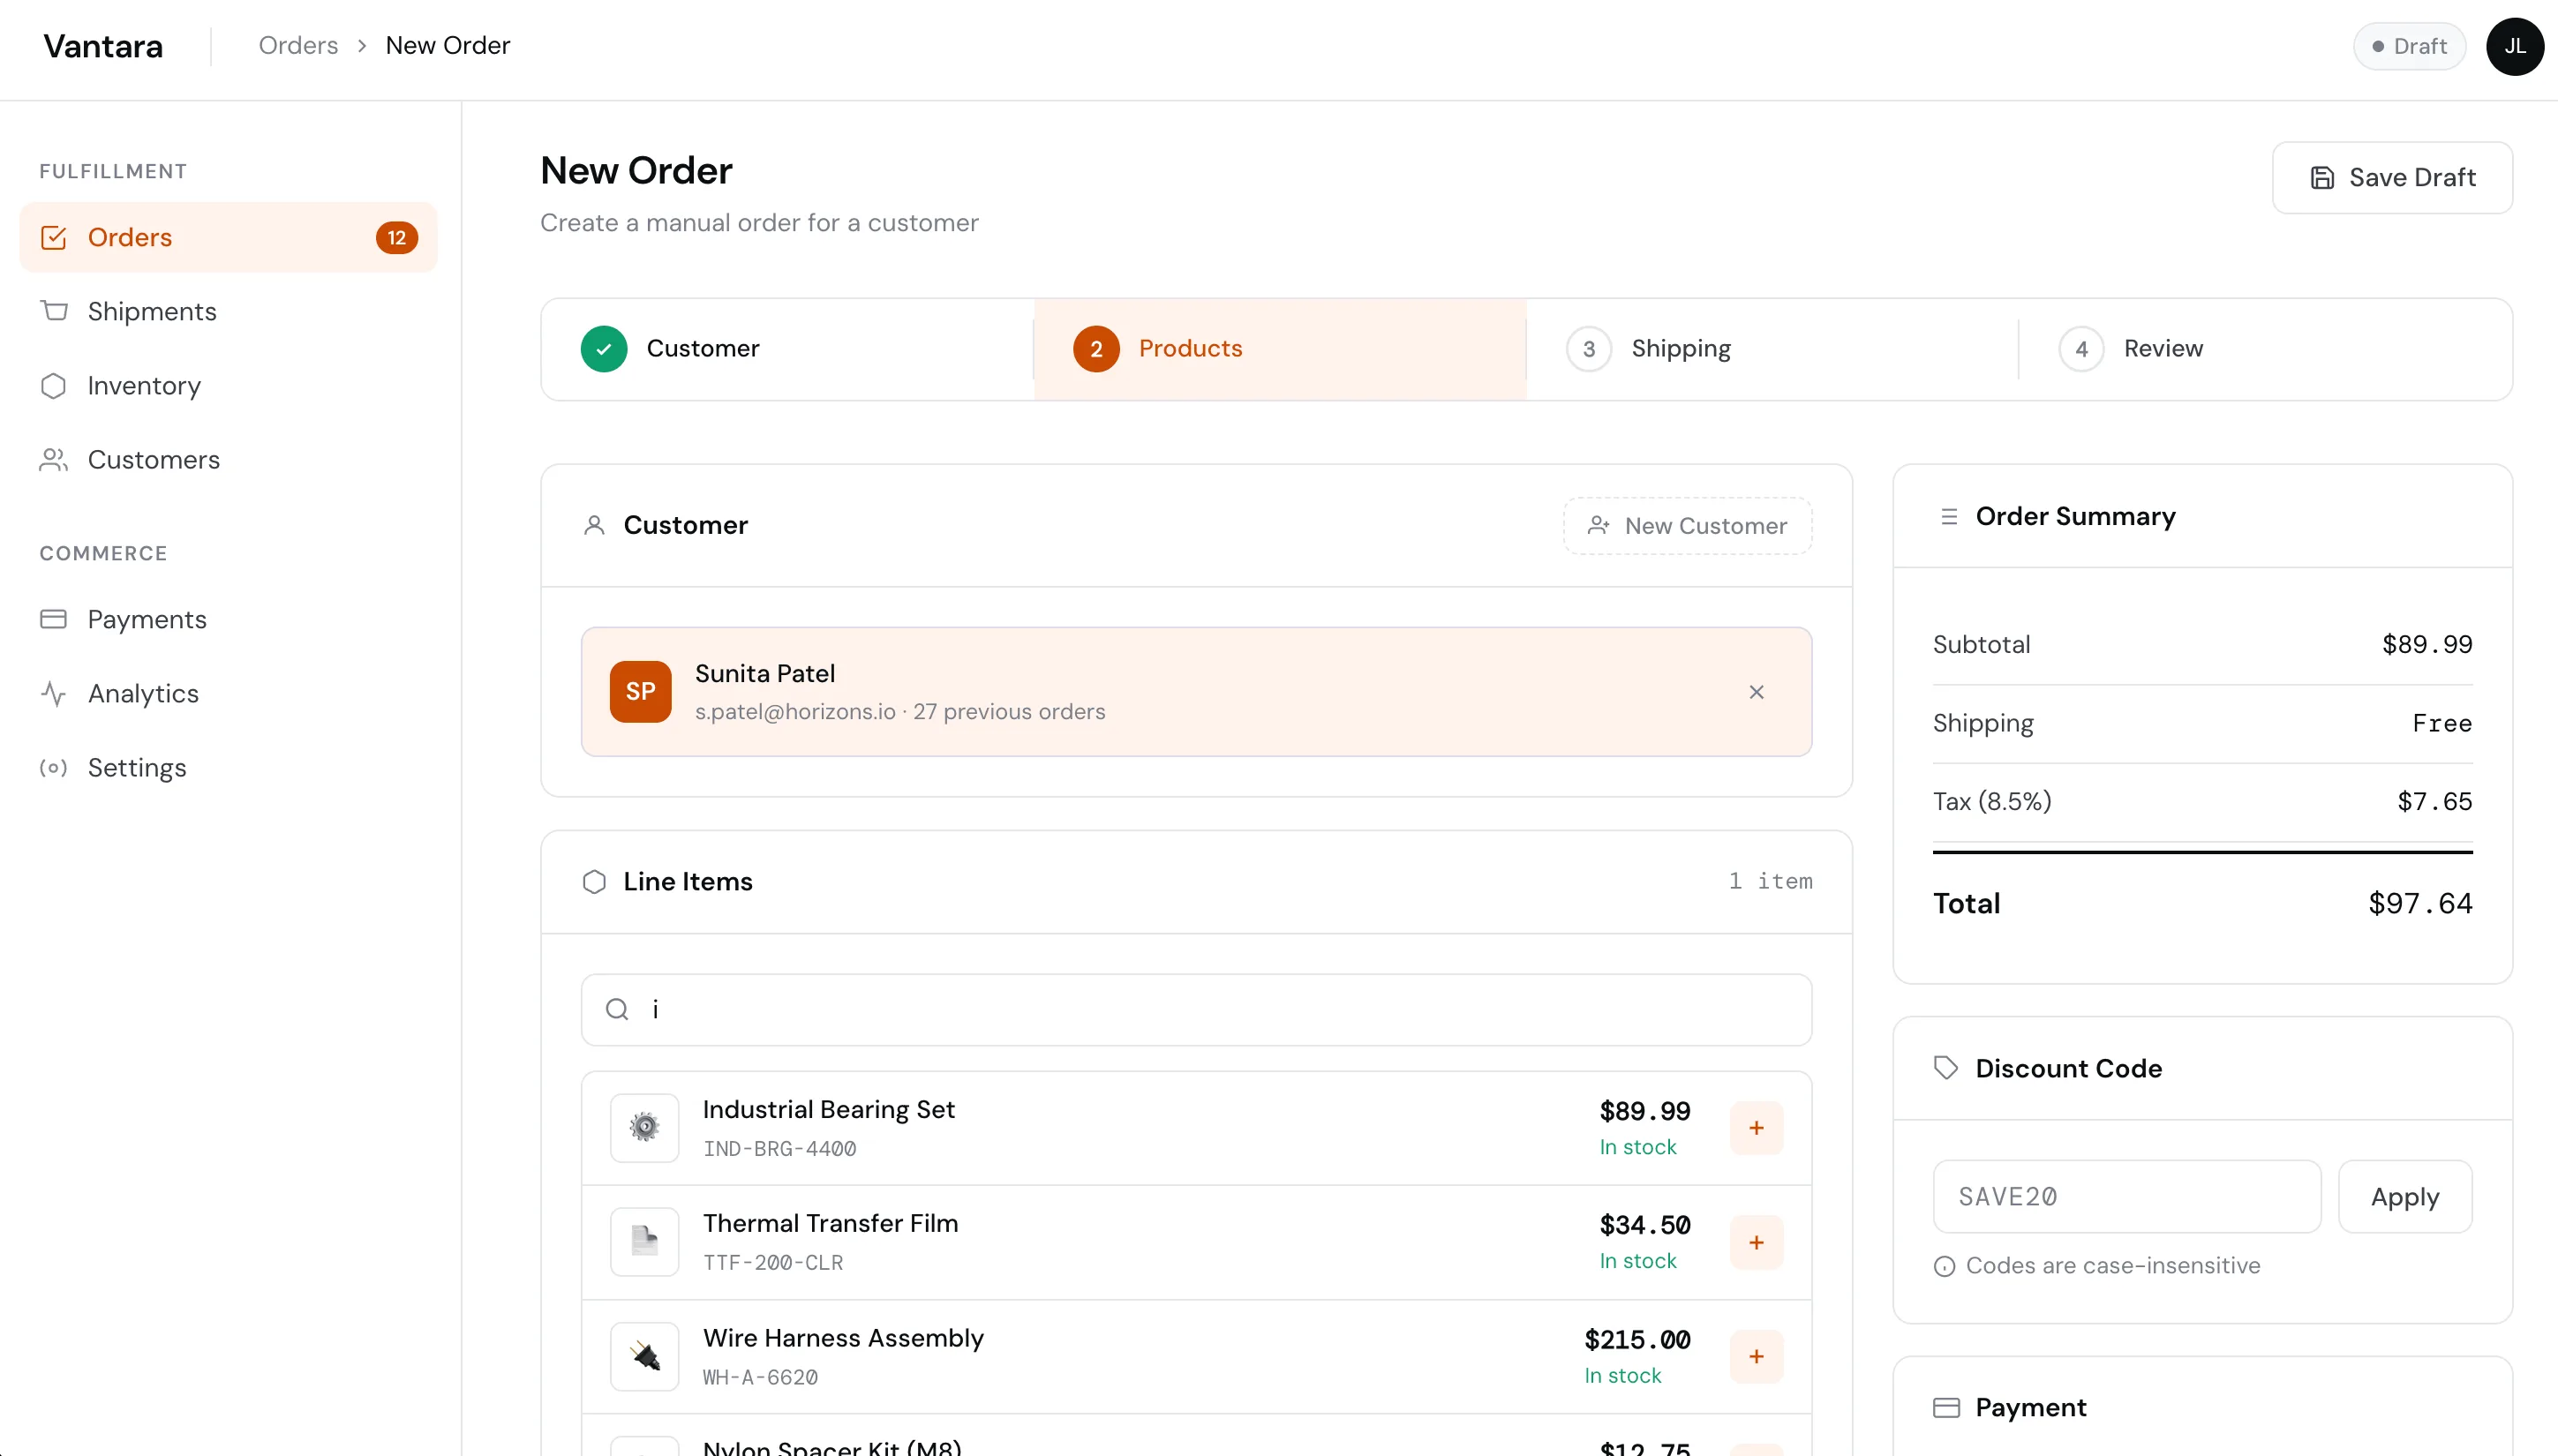Select the Products step

1280,349
